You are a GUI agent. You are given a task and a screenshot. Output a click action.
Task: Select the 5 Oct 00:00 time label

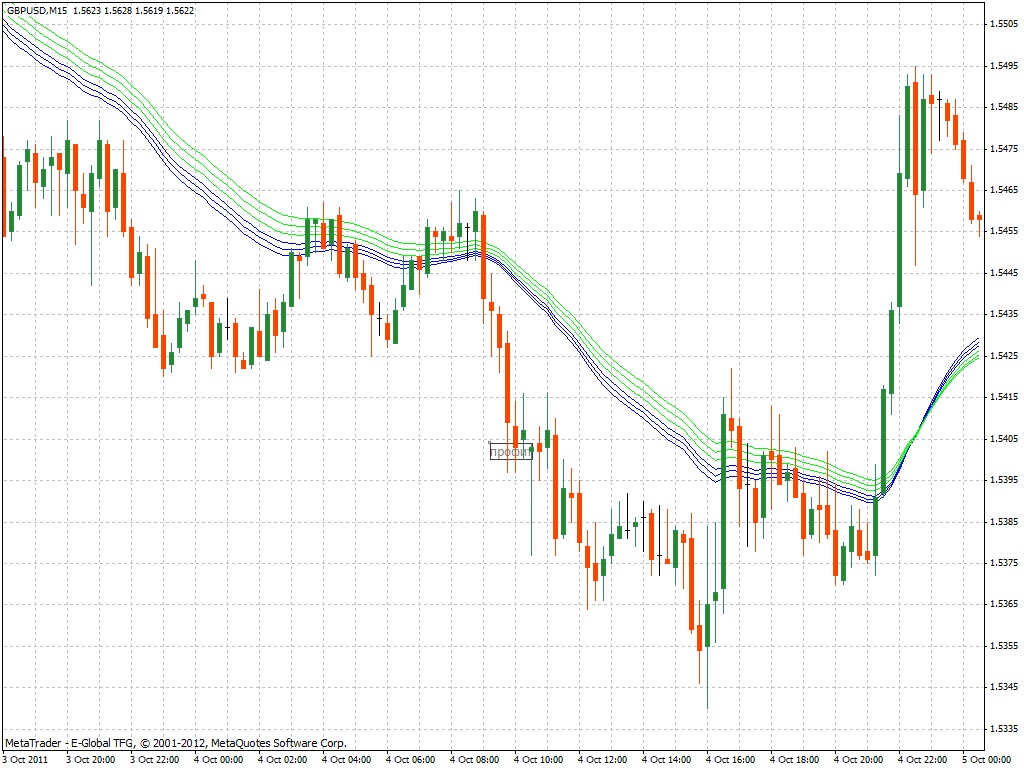coord(986,760)
